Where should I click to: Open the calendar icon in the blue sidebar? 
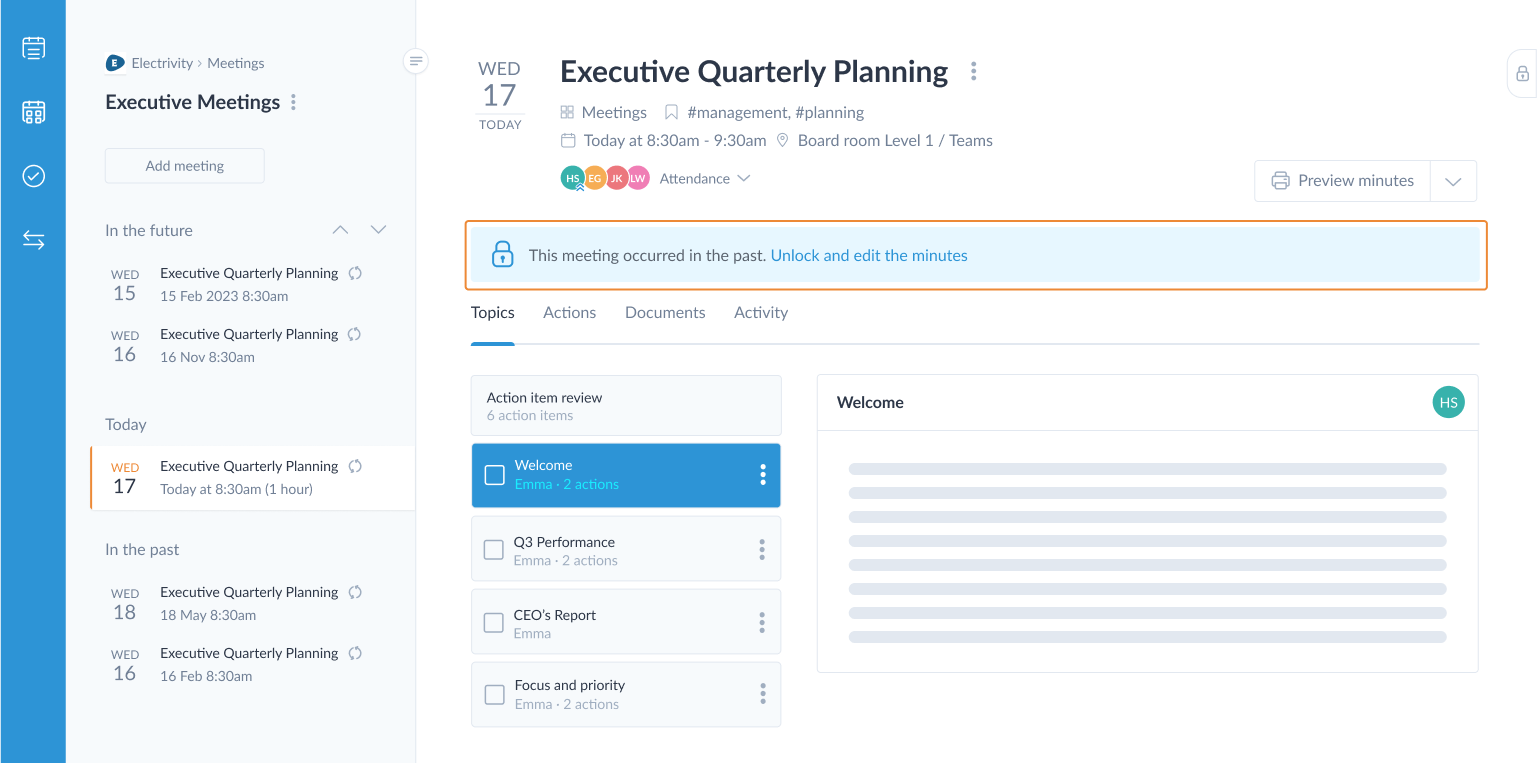tap(34, 112)
